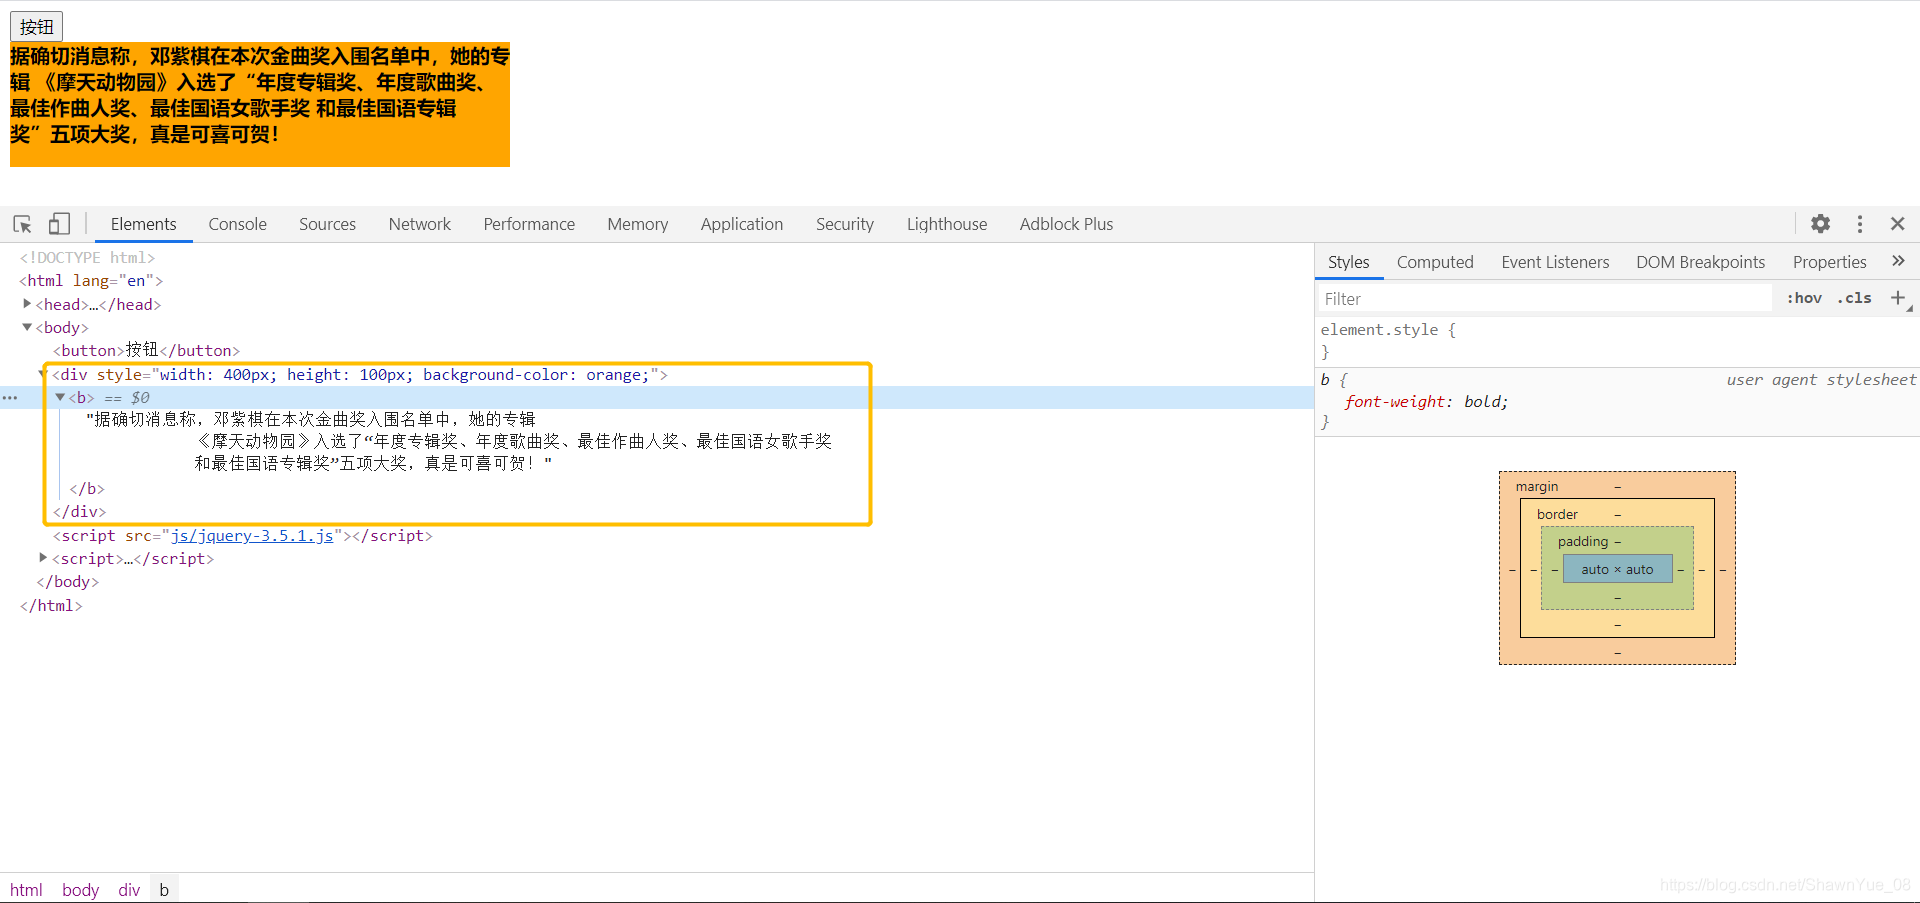This screenshot has width=1920, height=903.
Task: Click the orange paragraph block on page
Action: point(260,105)
